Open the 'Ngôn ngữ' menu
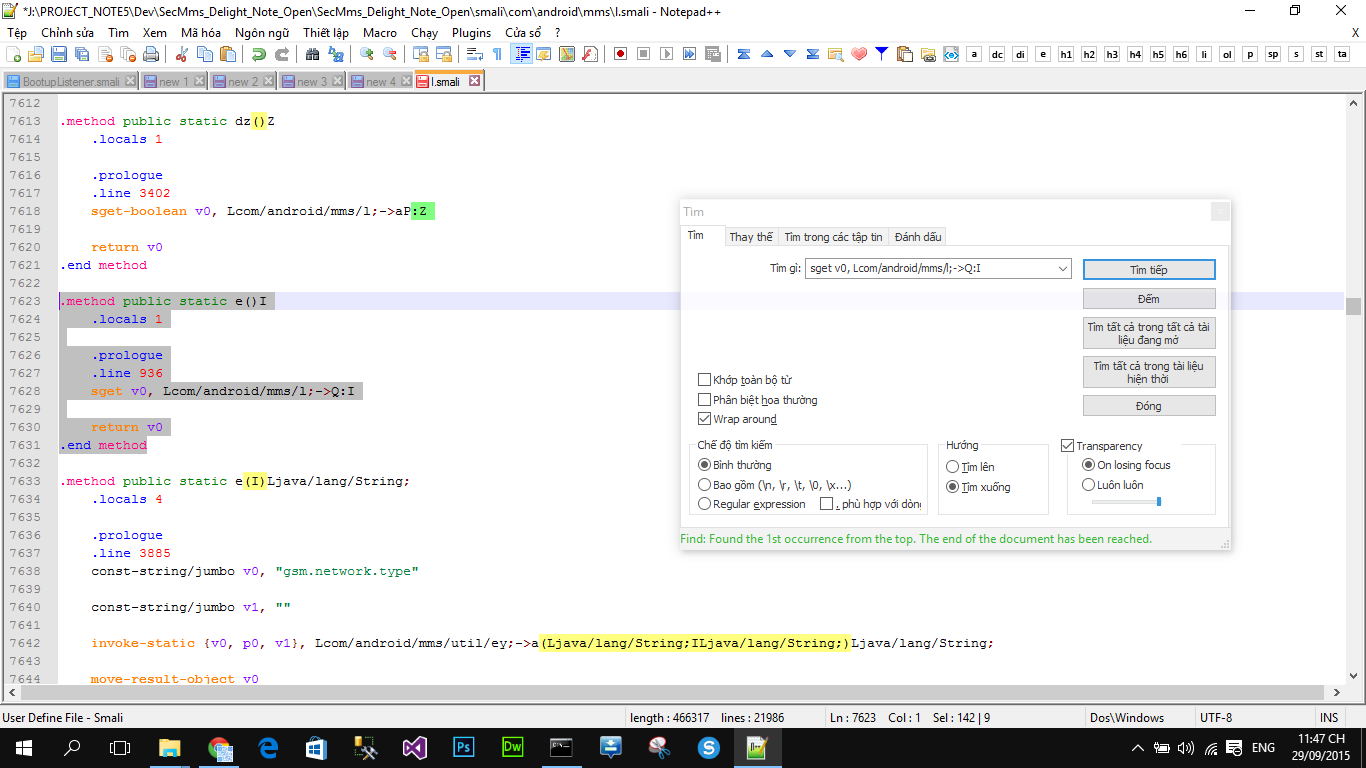 coord(262,32)
